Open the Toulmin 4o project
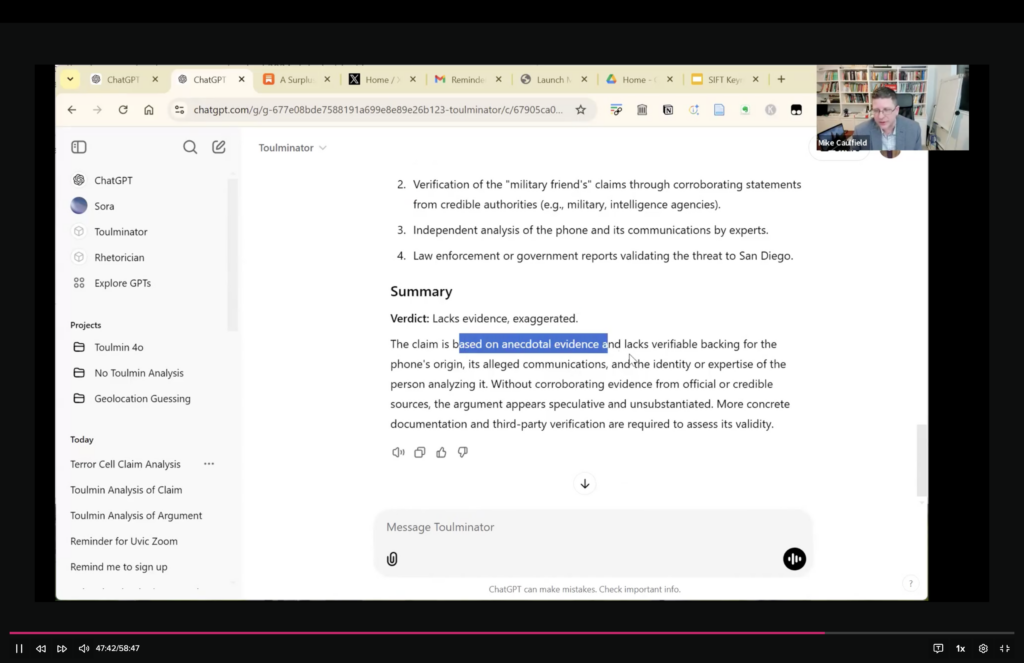 (x=118, y=347)
